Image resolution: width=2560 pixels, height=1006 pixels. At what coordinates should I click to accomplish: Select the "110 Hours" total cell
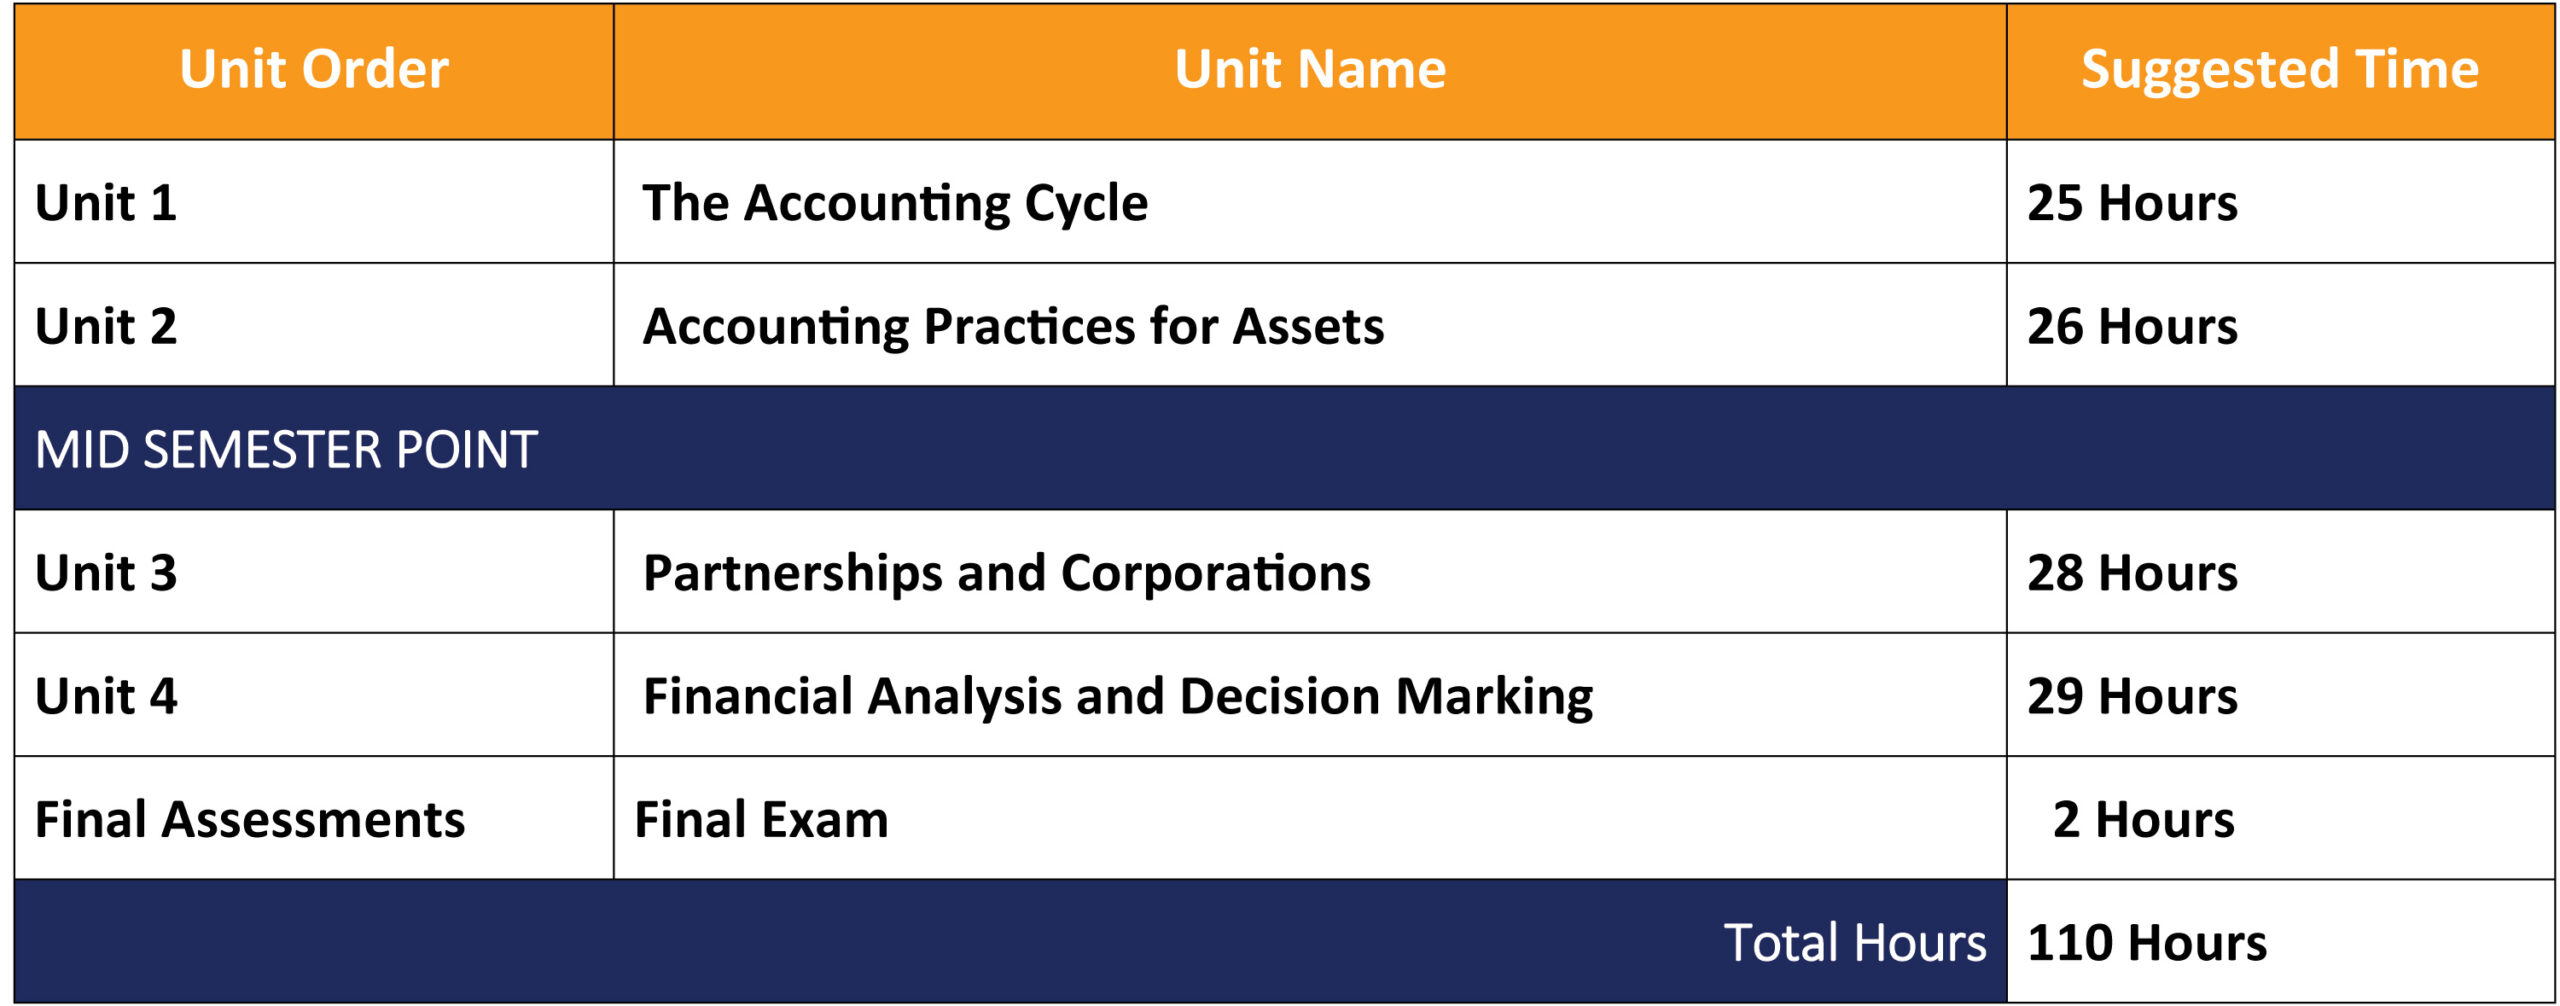coord(2146,943)
